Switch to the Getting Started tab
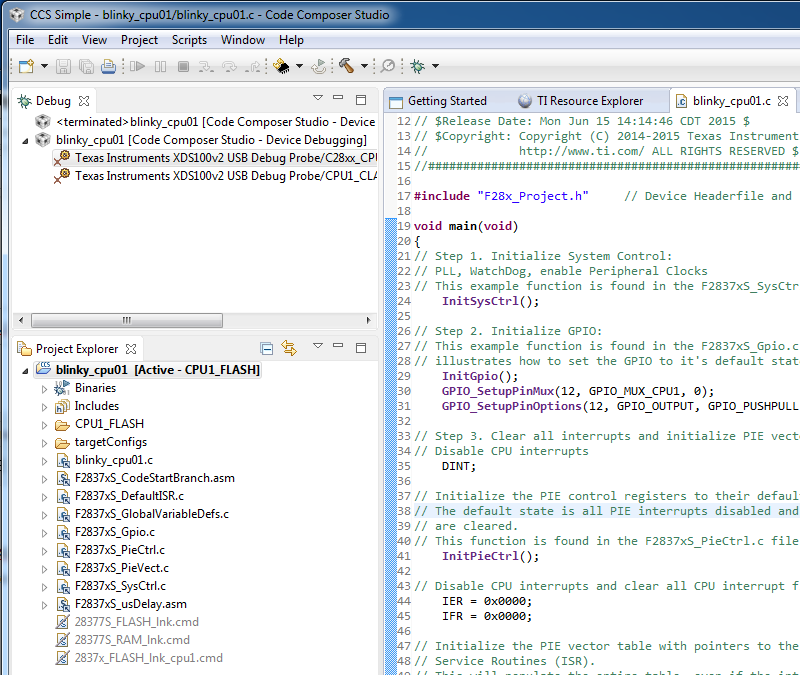This screenshot has height=675, width=800. point(438,101)
